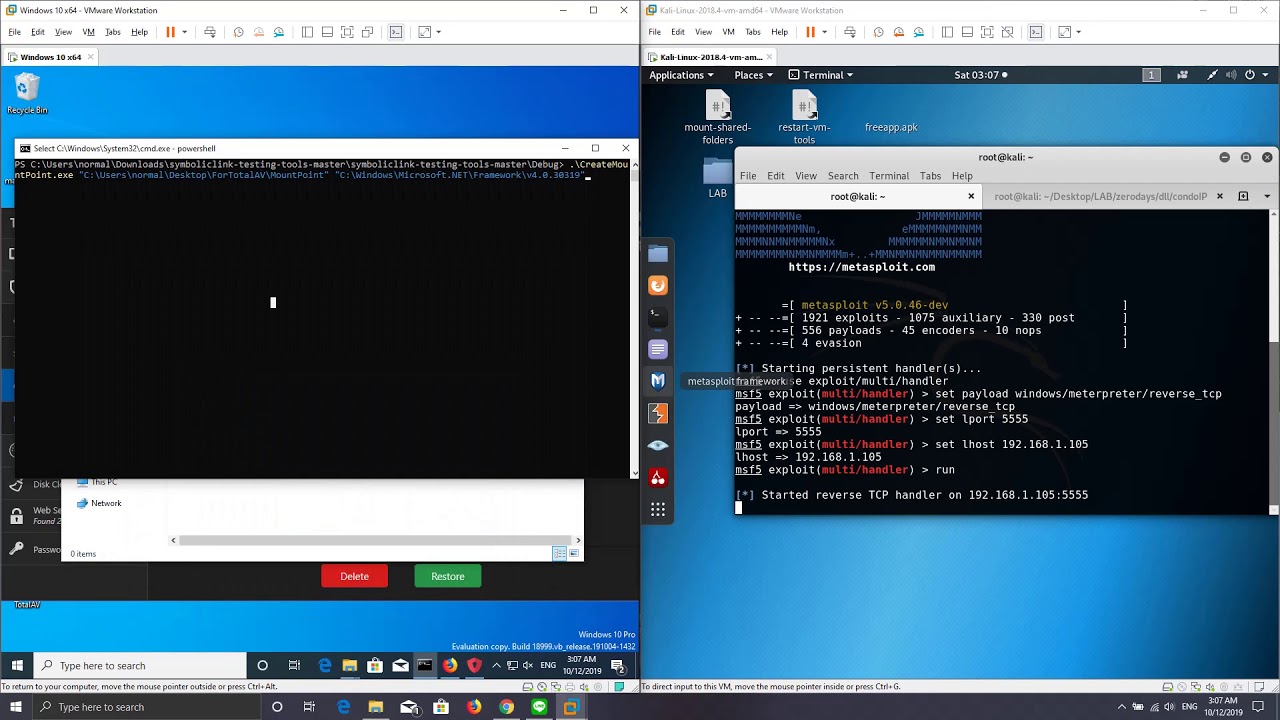1280x720 pixels.
Task: Revert the Windows 10 VM to a snapshot
Action: coord(259,32)
